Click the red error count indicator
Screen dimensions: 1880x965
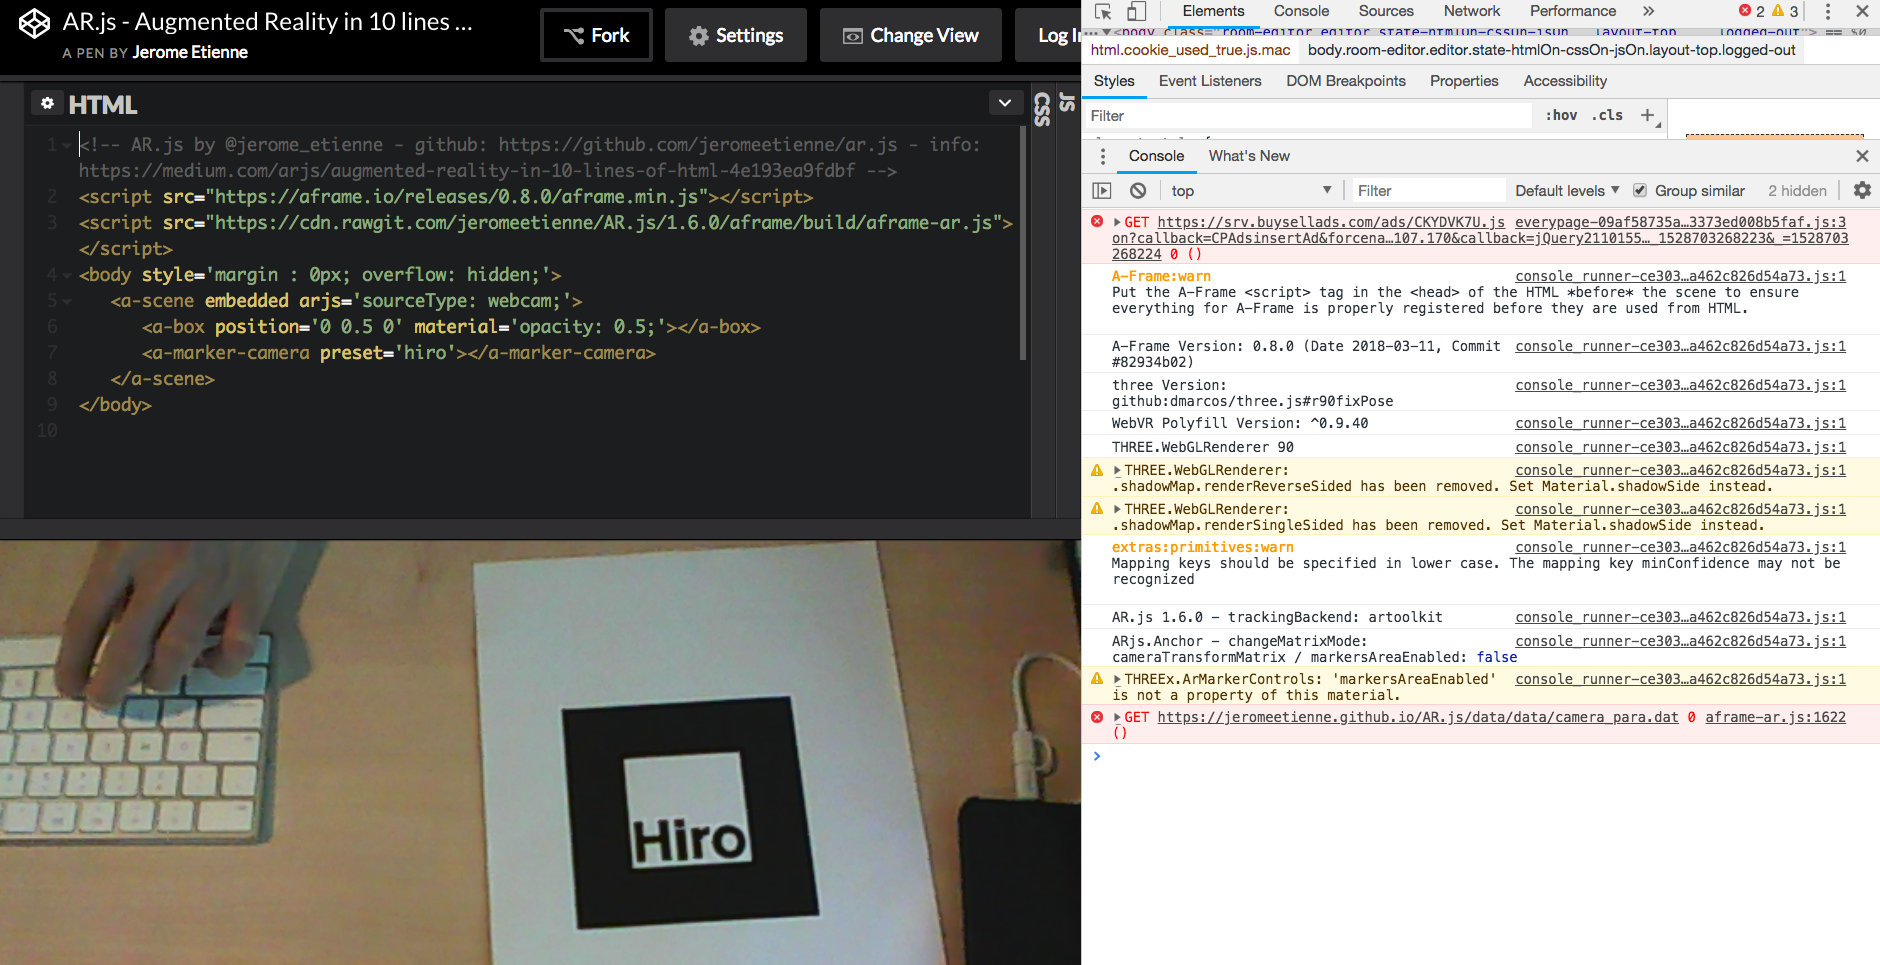tap(1752, 11)
